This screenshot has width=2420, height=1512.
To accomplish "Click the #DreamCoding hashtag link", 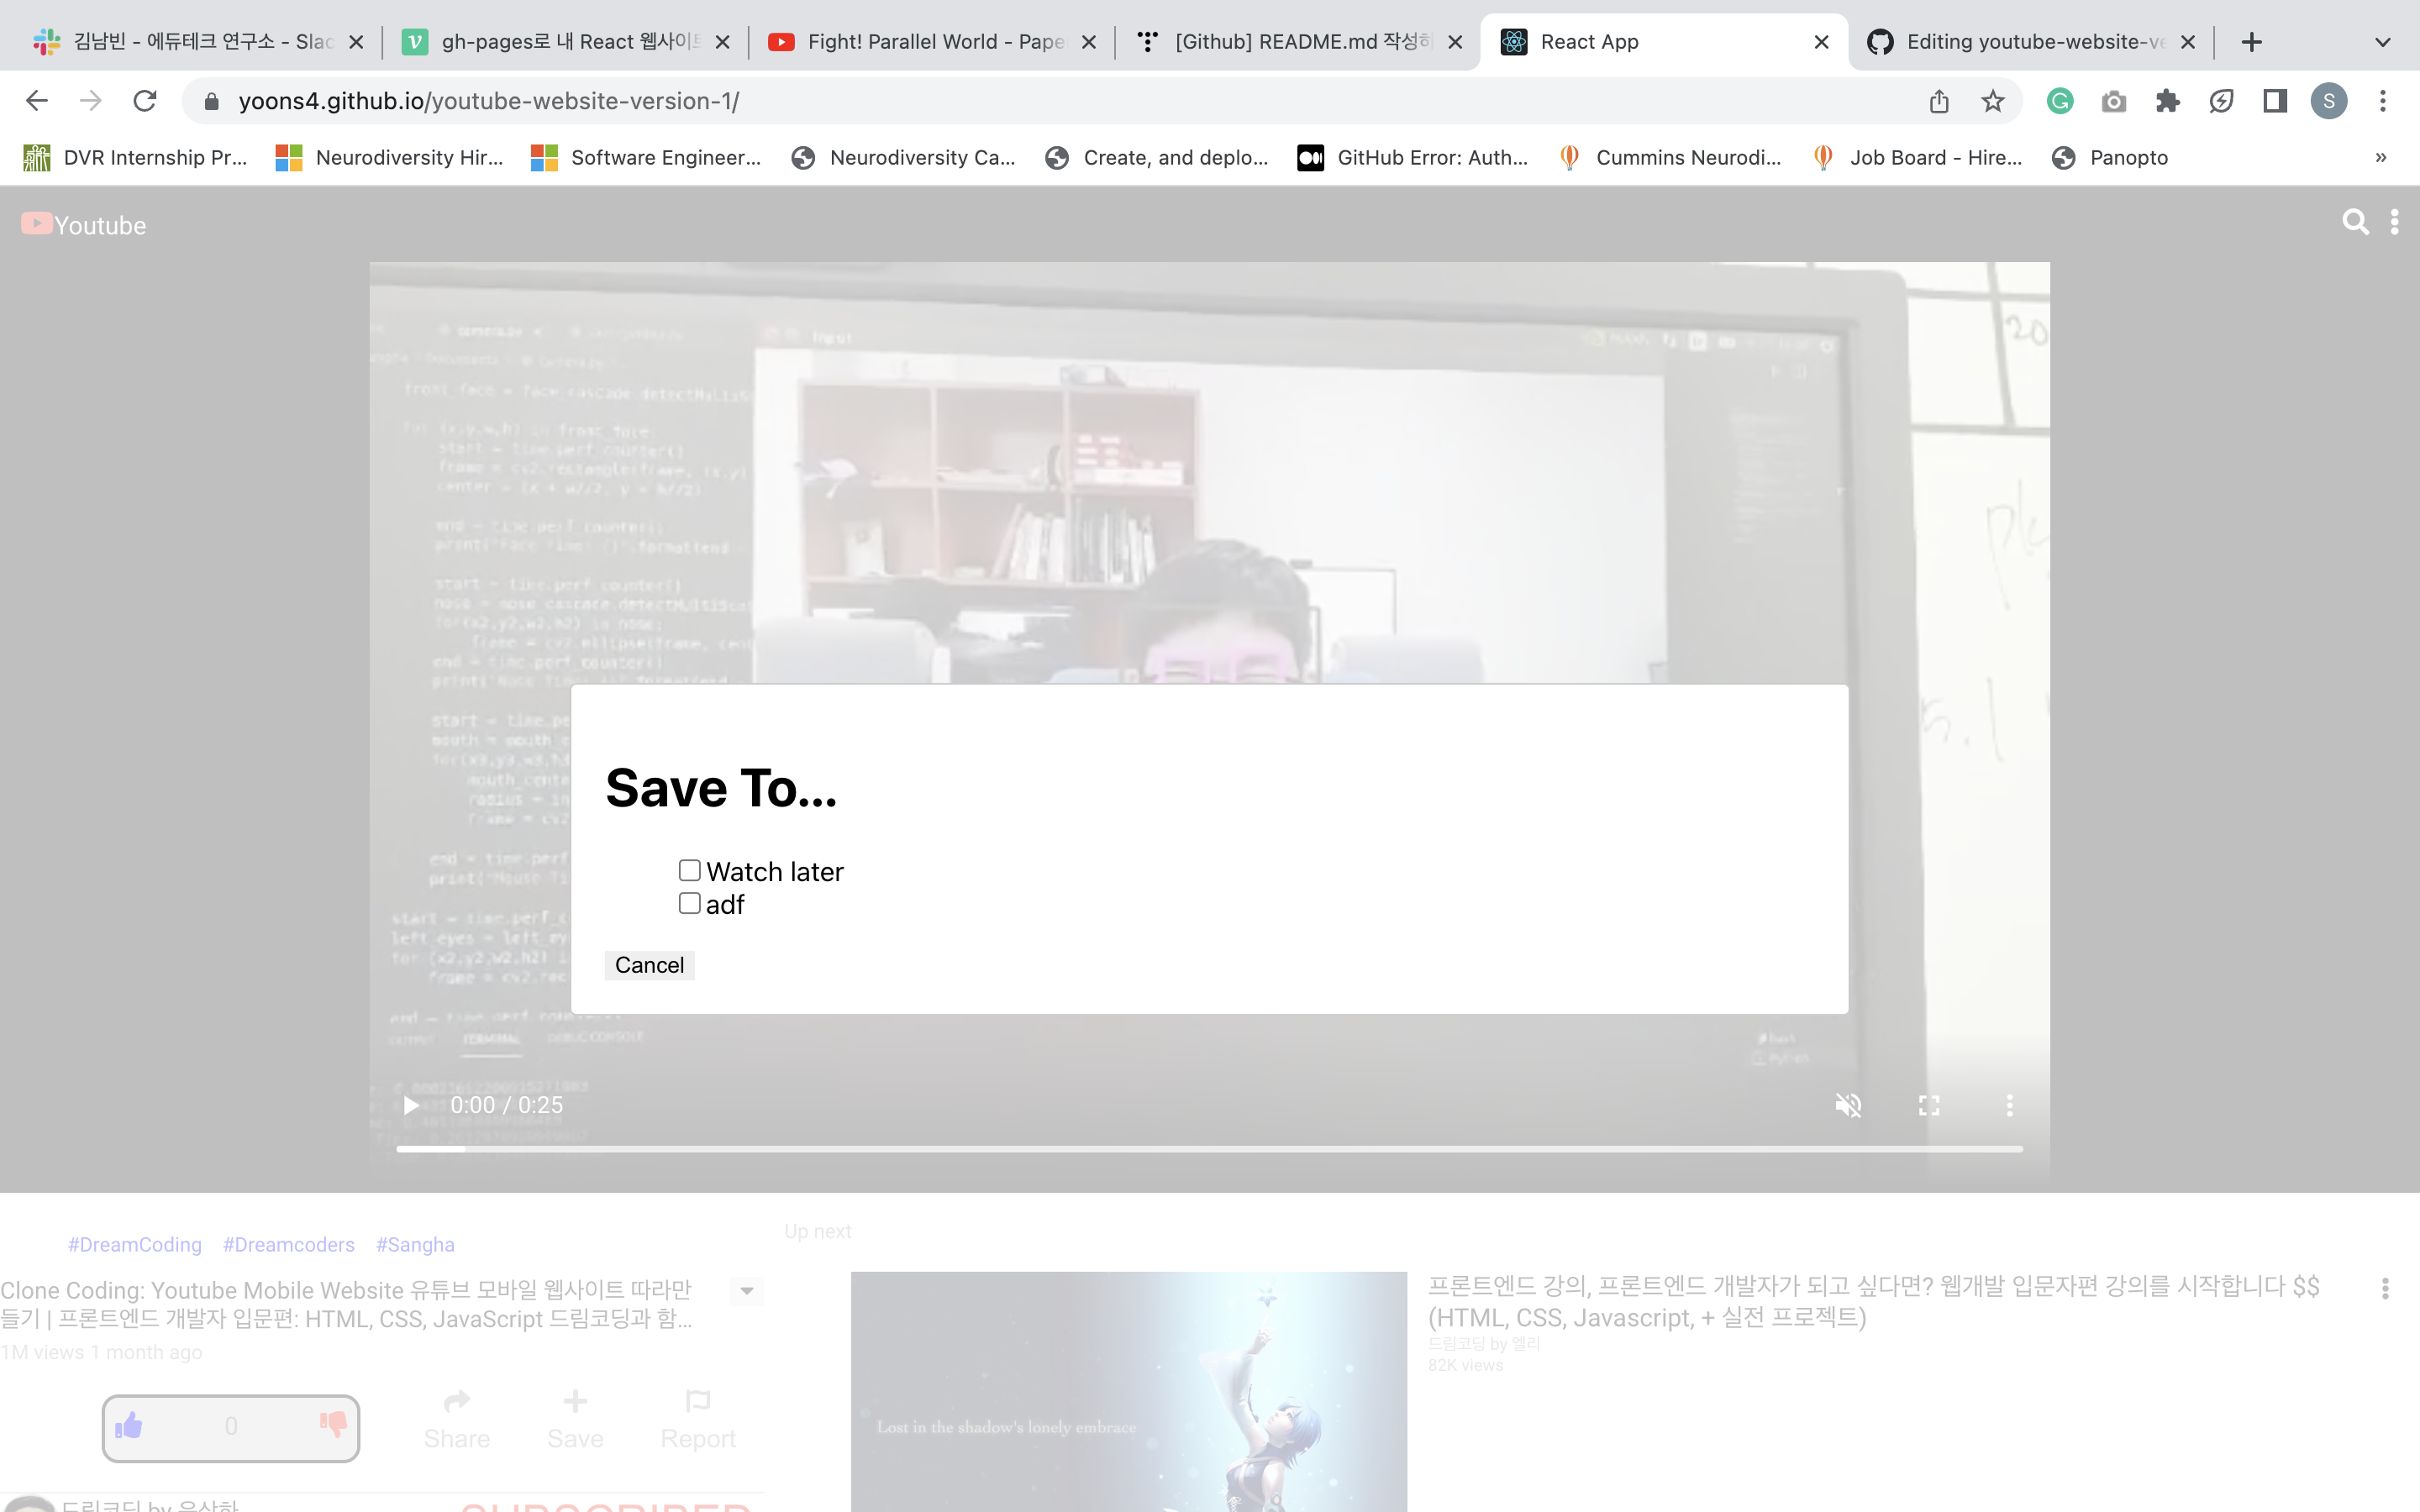I will point(135,1245).
